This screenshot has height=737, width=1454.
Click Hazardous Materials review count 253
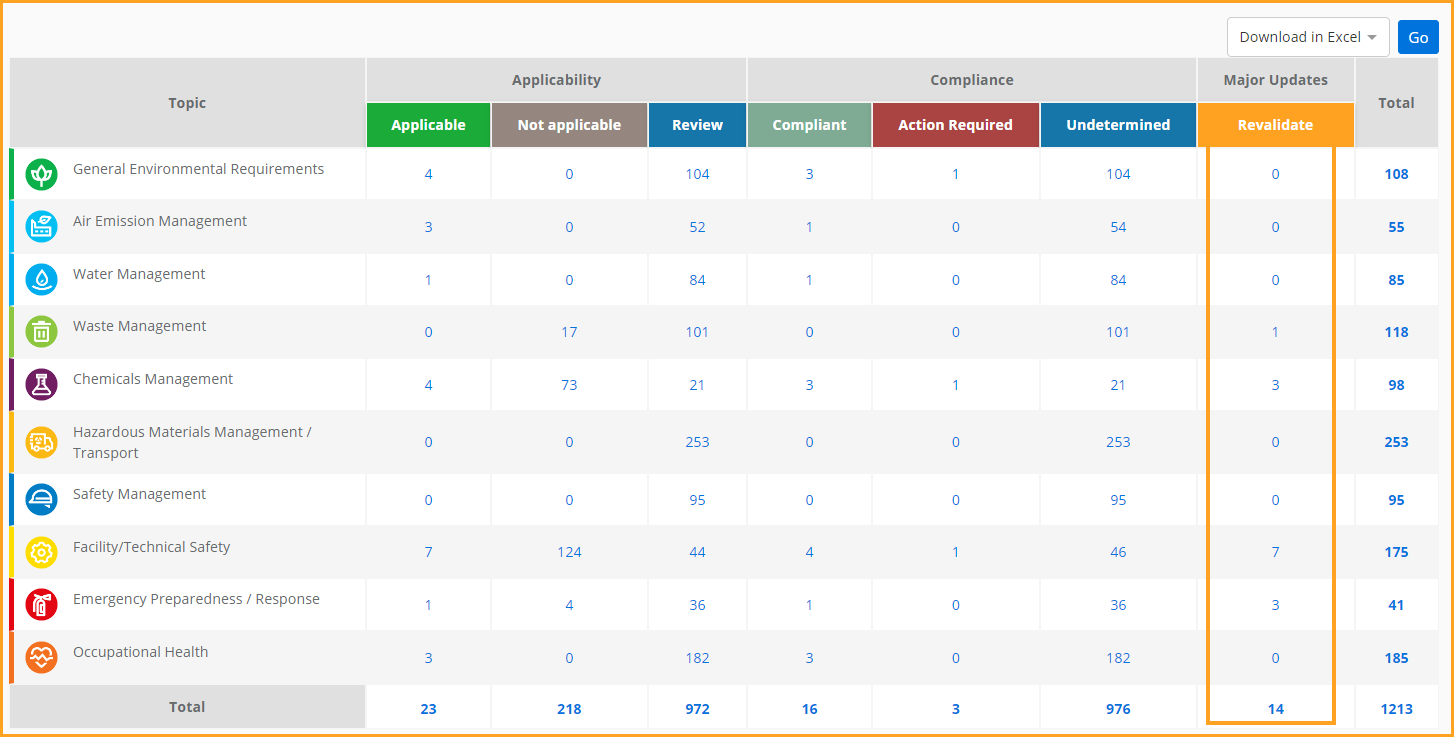click(697, 442)
